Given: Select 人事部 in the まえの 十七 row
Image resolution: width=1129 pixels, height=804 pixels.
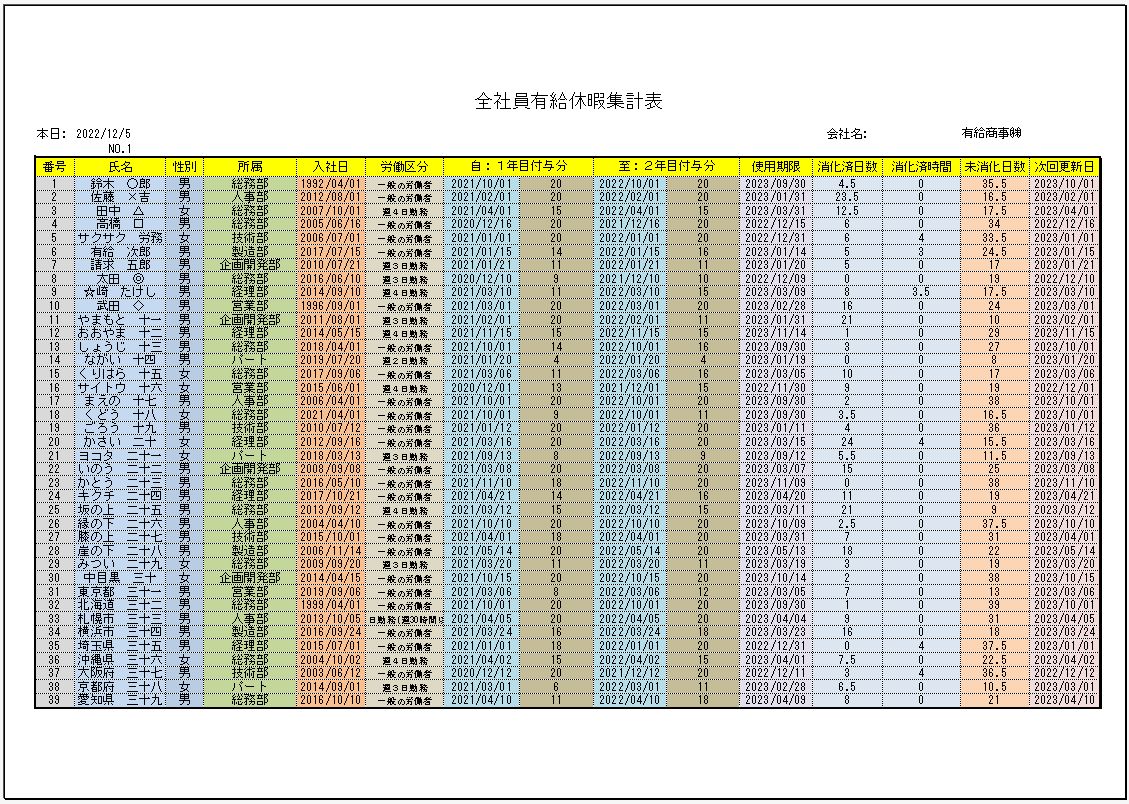Looking at the screenshot, I should click(x=249, y=400).
